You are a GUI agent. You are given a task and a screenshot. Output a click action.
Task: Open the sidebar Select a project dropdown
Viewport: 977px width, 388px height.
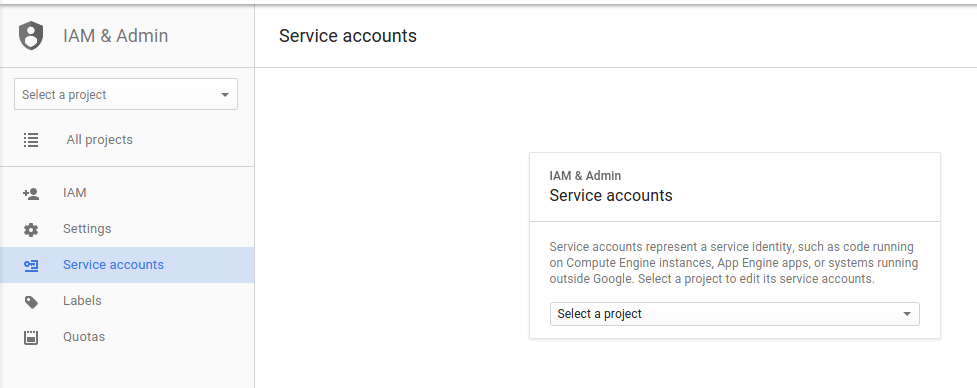(126, 94)
